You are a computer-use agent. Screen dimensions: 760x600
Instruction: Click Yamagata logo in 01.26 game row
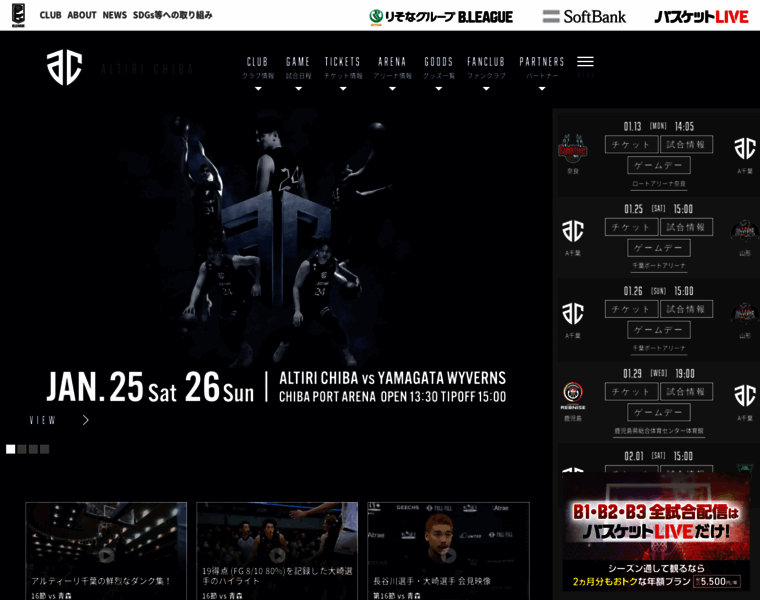[x=744, y=314]
